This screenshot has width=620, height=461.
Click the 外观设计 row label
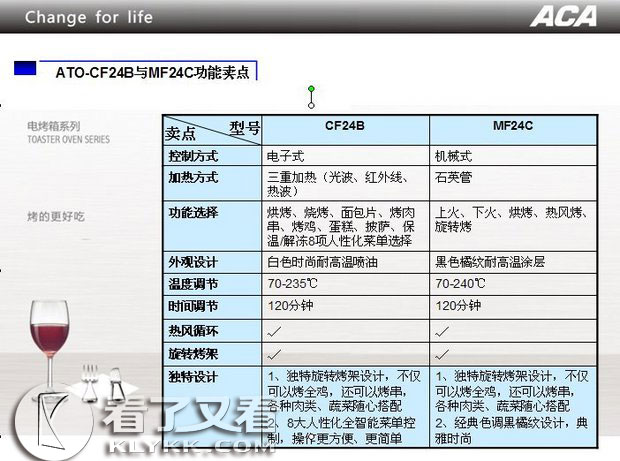click(193, 262)
